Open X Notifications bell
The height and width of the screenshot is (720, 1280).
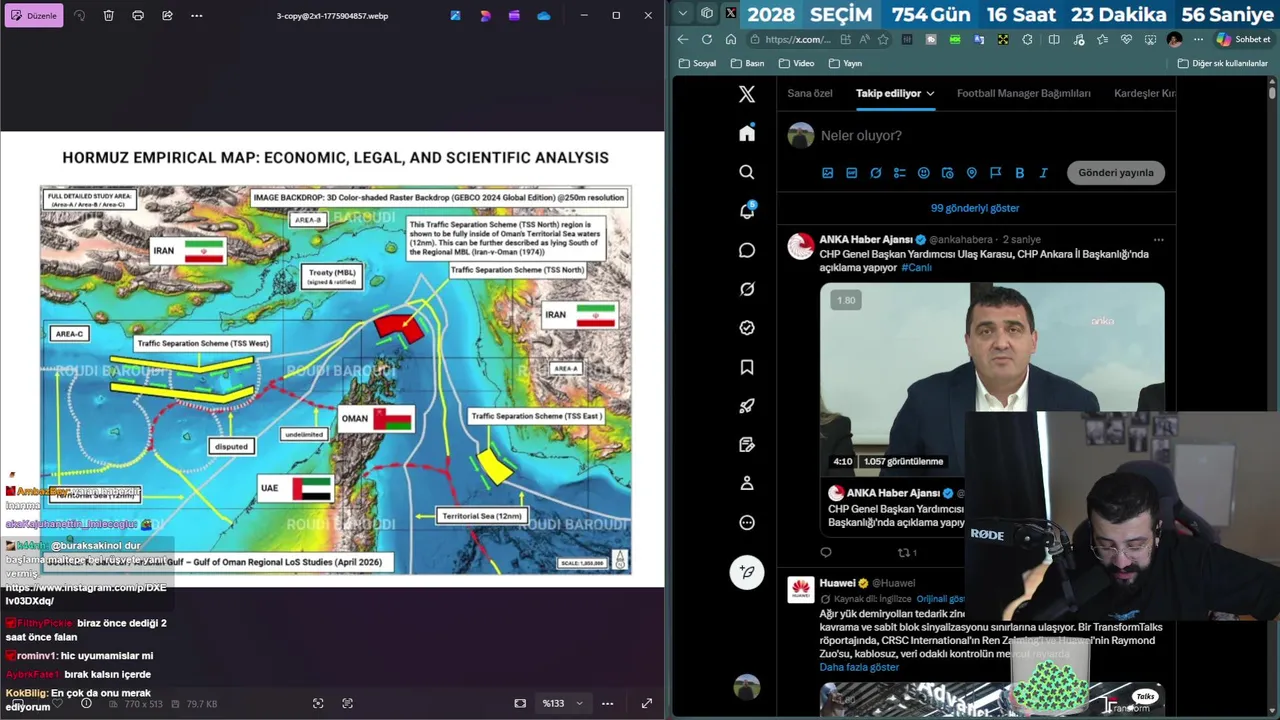[x=747, y=211]
